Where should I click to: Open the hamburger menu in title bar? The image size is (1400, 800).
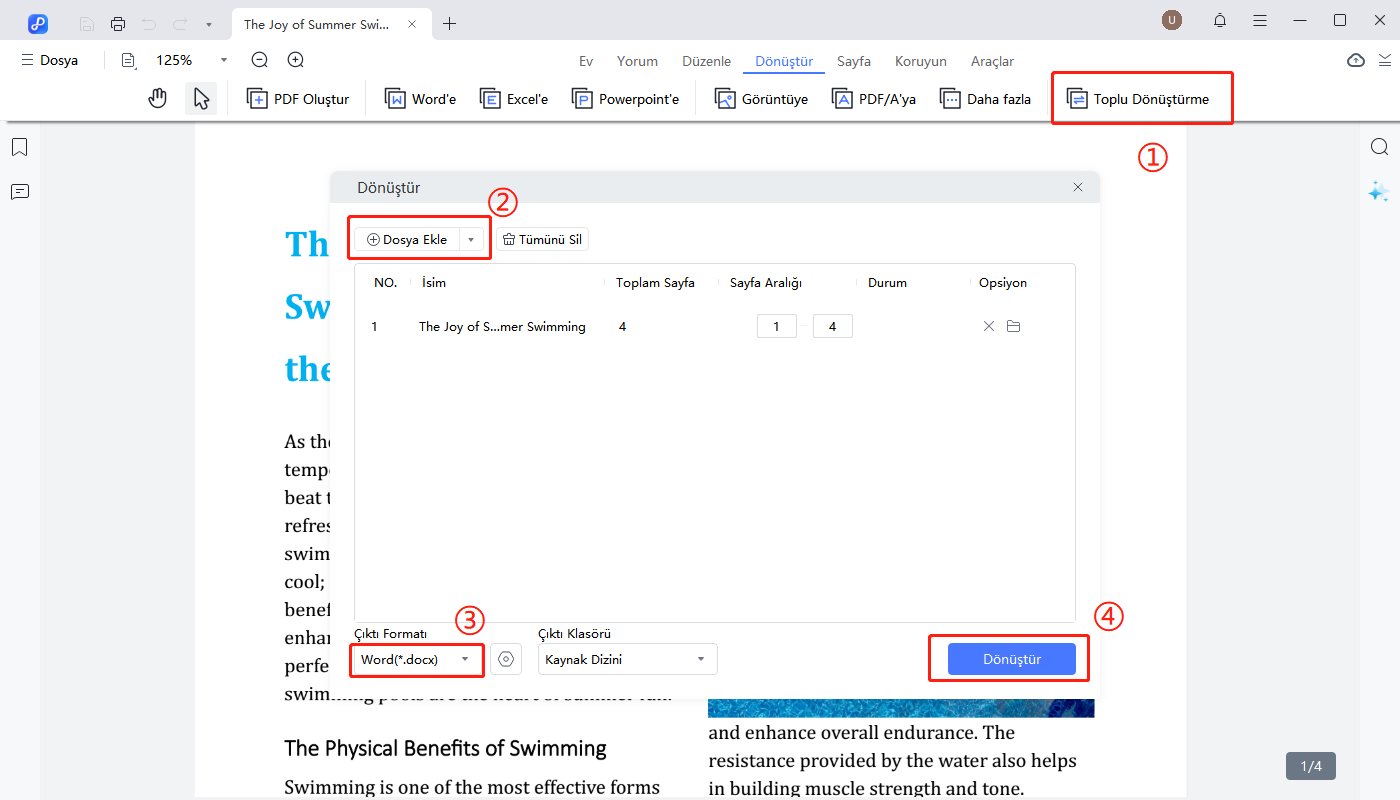click(x=1260, y=20)
